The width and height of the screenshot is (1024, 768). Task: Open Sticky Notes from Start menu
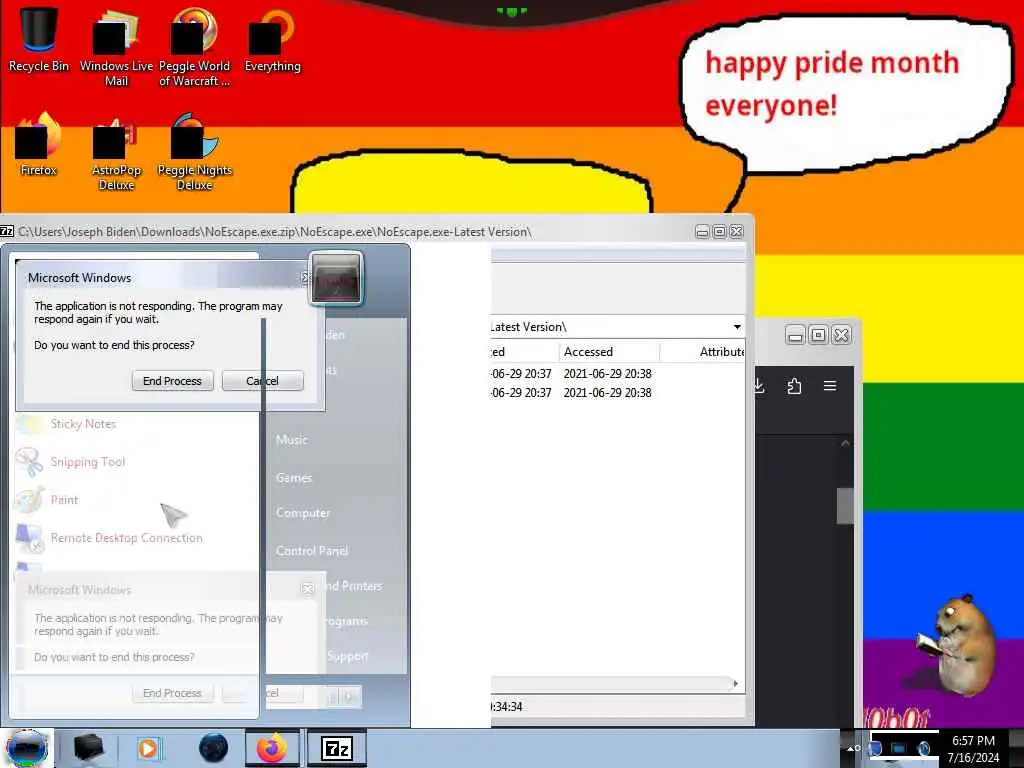pos(83,424)
